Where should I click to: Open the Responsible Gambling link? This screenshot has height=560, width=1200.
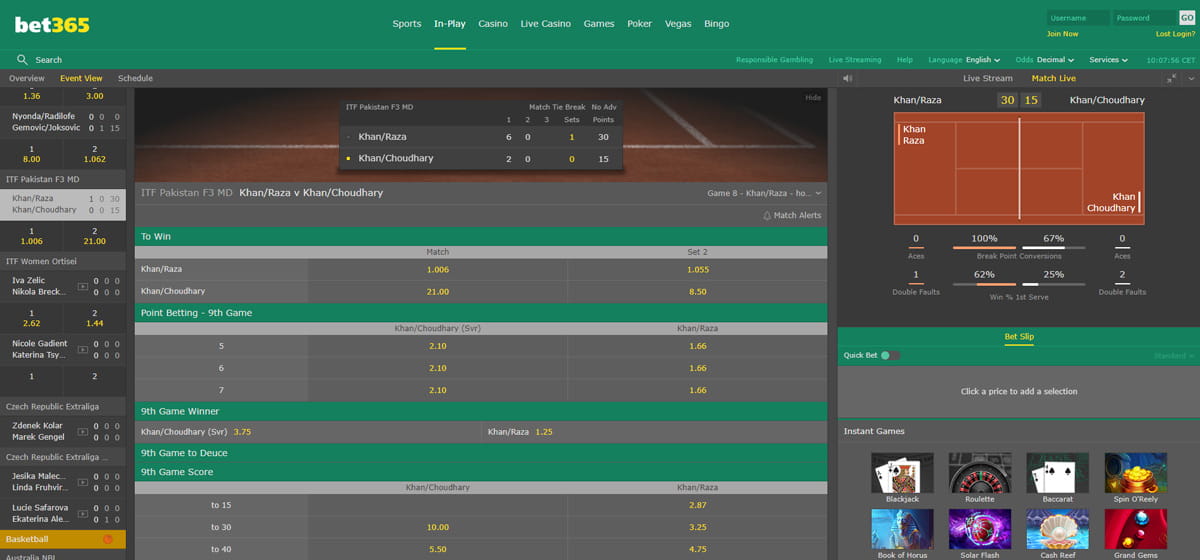pos(775,60)
